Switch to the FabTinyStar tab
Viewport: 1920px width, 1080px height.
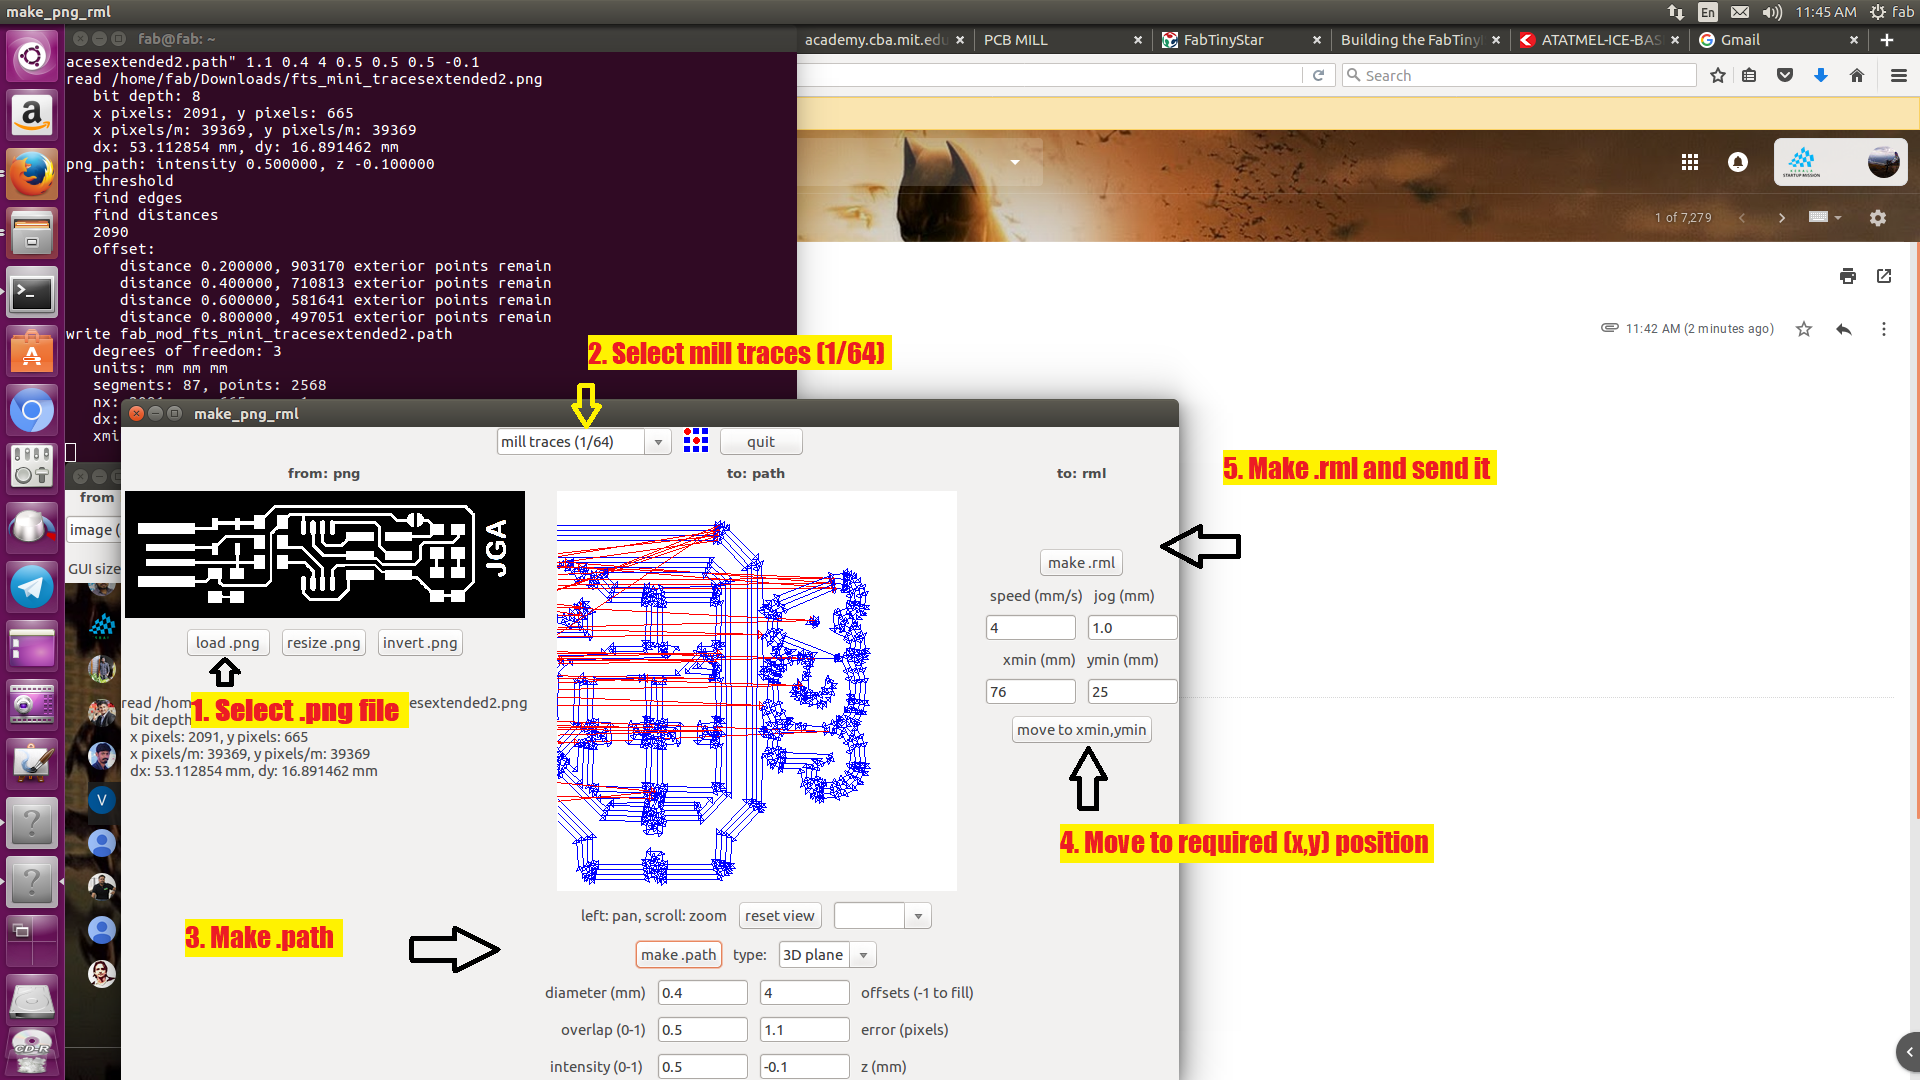pyautogui.click(x=1223, y=40)
